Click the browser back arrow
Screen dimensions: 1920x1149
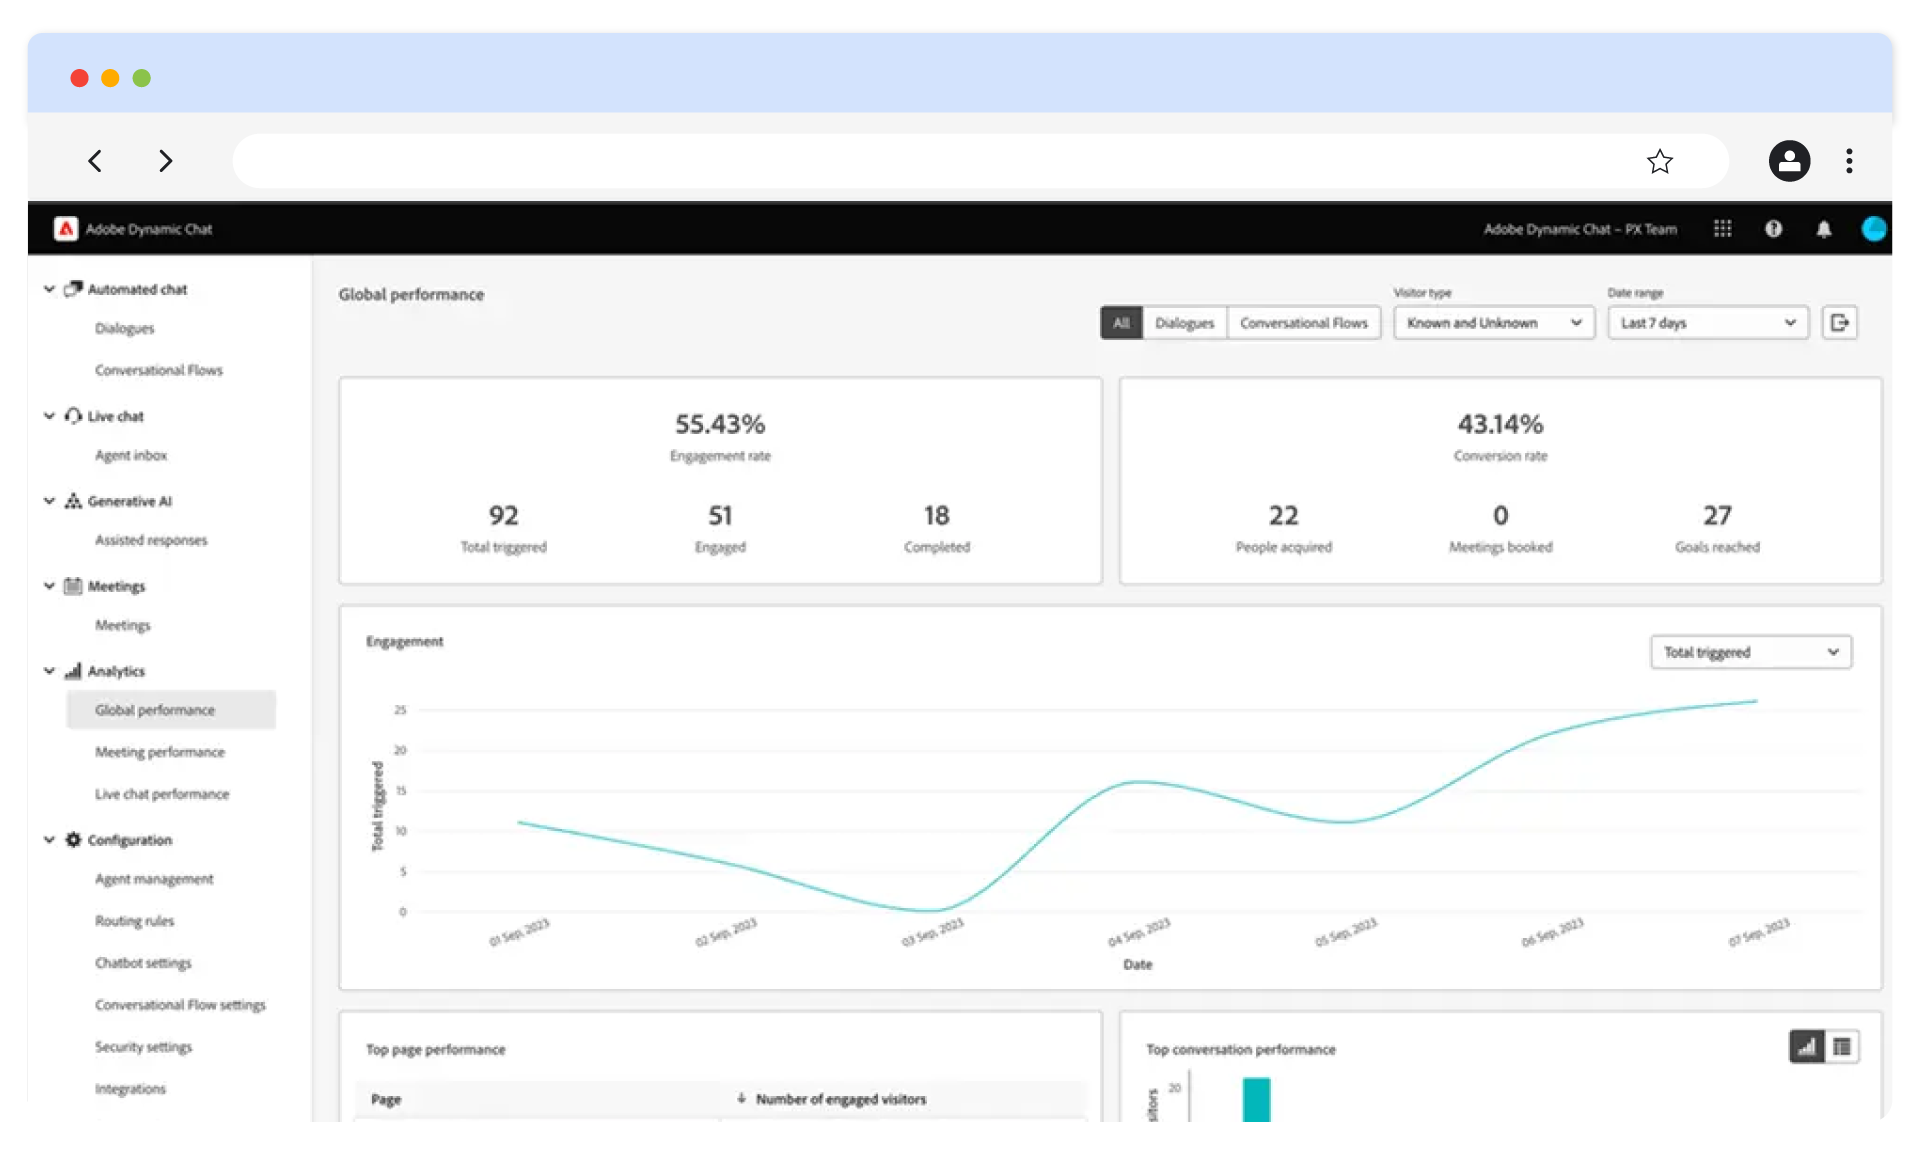95,161
